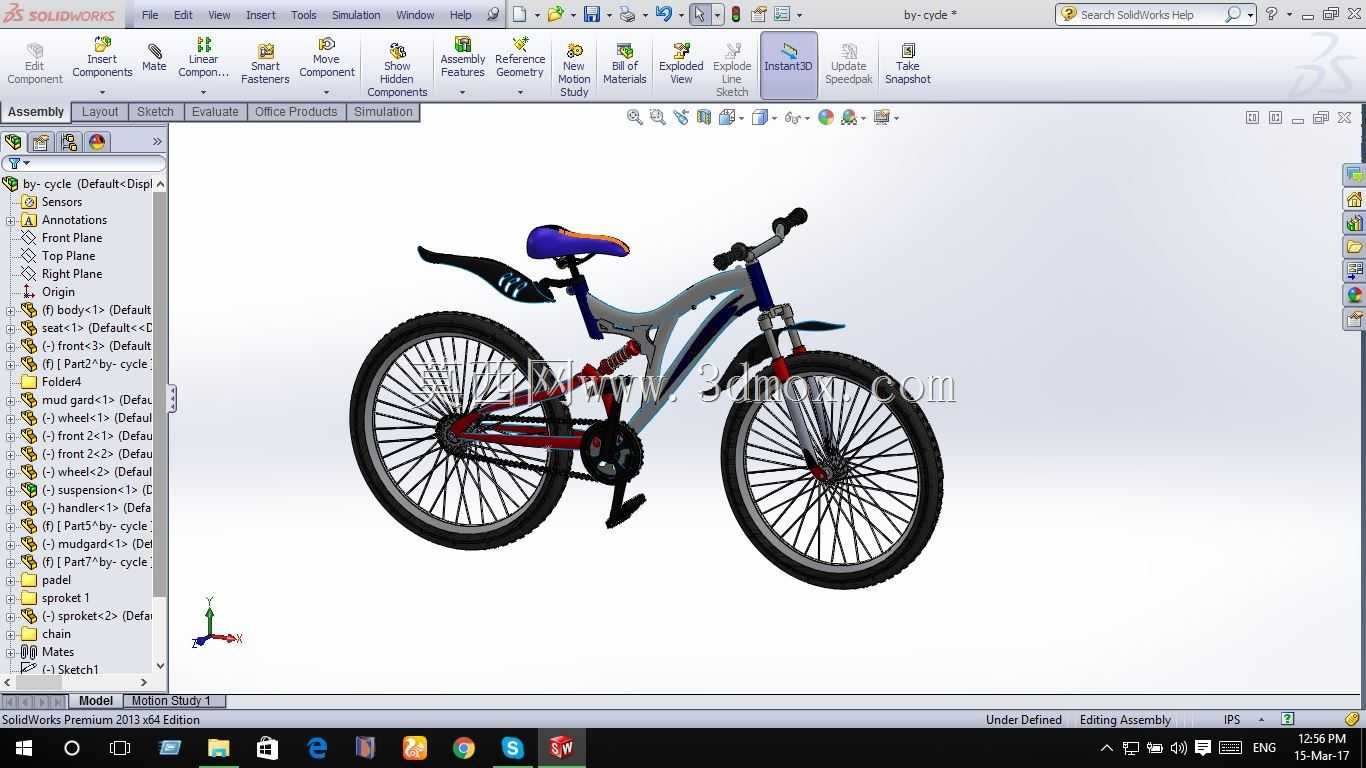Take a display state Snapshot
Image resolution: width=1366 pixels, height=768 pixels.
(x=907, y=64)
